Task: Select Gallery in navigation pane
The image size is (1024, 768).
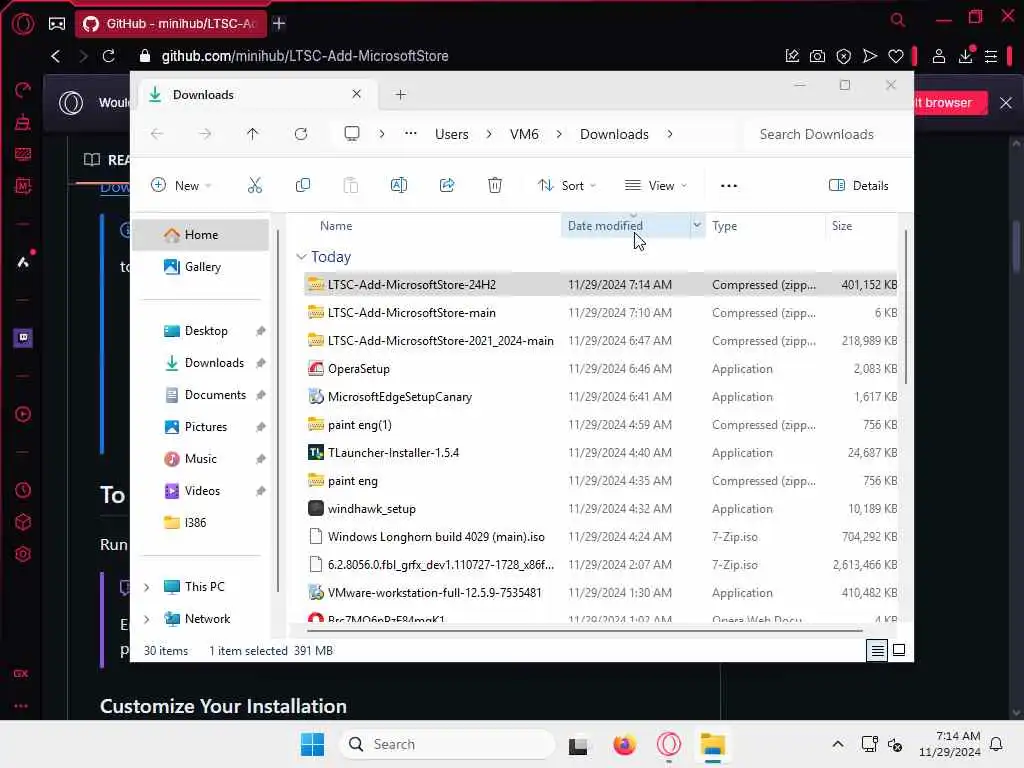Action: coord(202,266)
